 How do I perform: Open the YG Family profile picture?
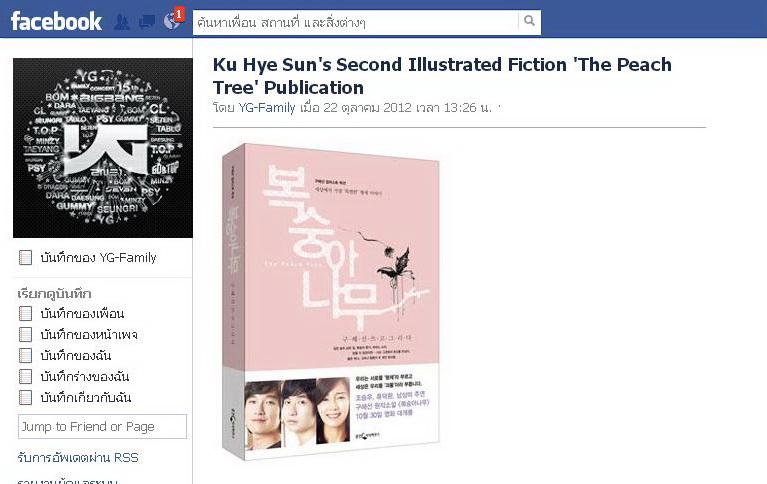(x=103, y=148)
